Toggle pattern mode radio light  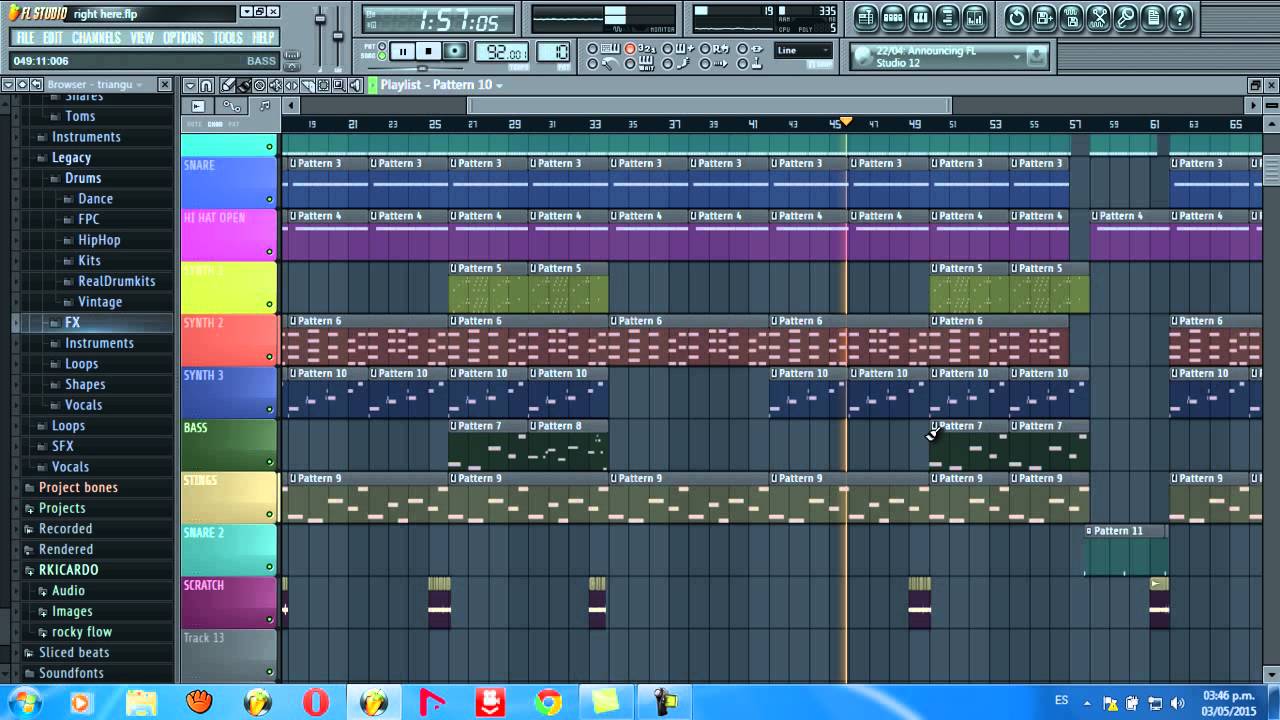coord(381,46)
